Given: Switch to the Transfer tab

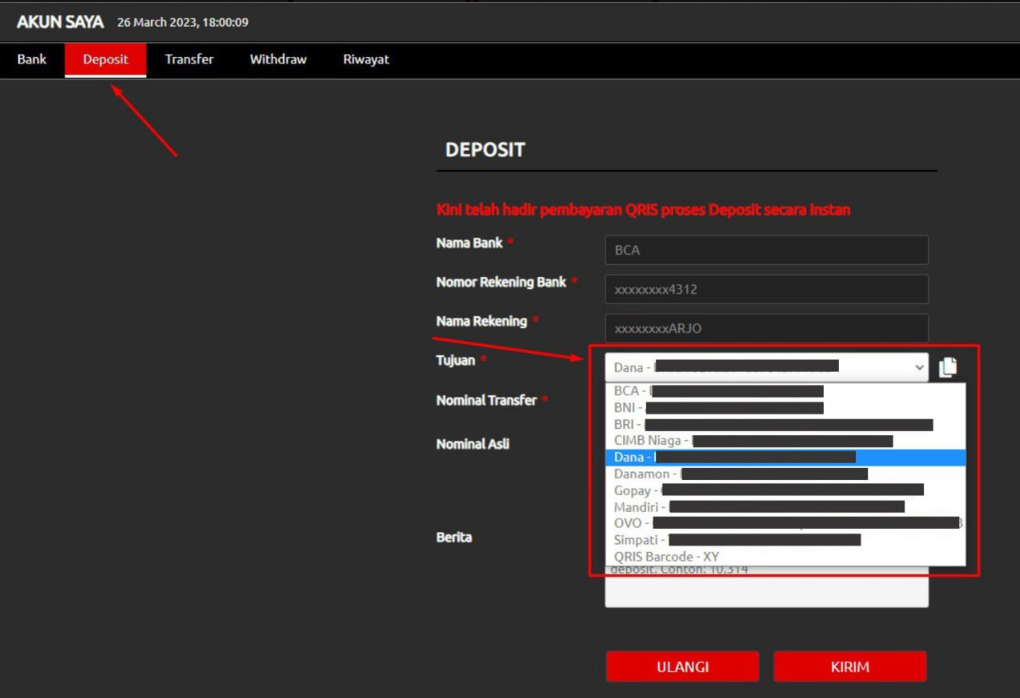Looking at the screenshot, I should [189, 60].
